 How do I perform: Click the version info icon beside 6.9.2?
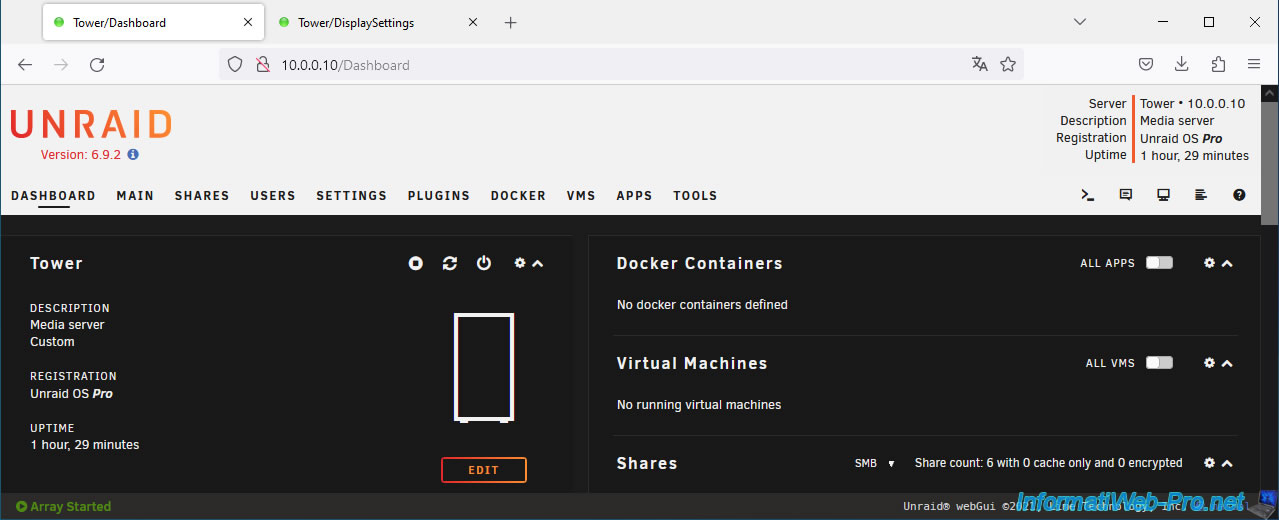click(133, 155)
